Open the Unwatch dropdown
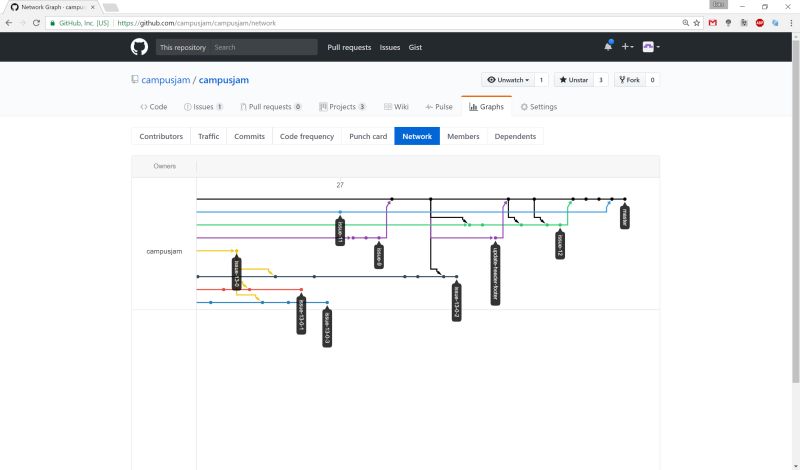Screen dimensions: 800x470 point(508,80)
